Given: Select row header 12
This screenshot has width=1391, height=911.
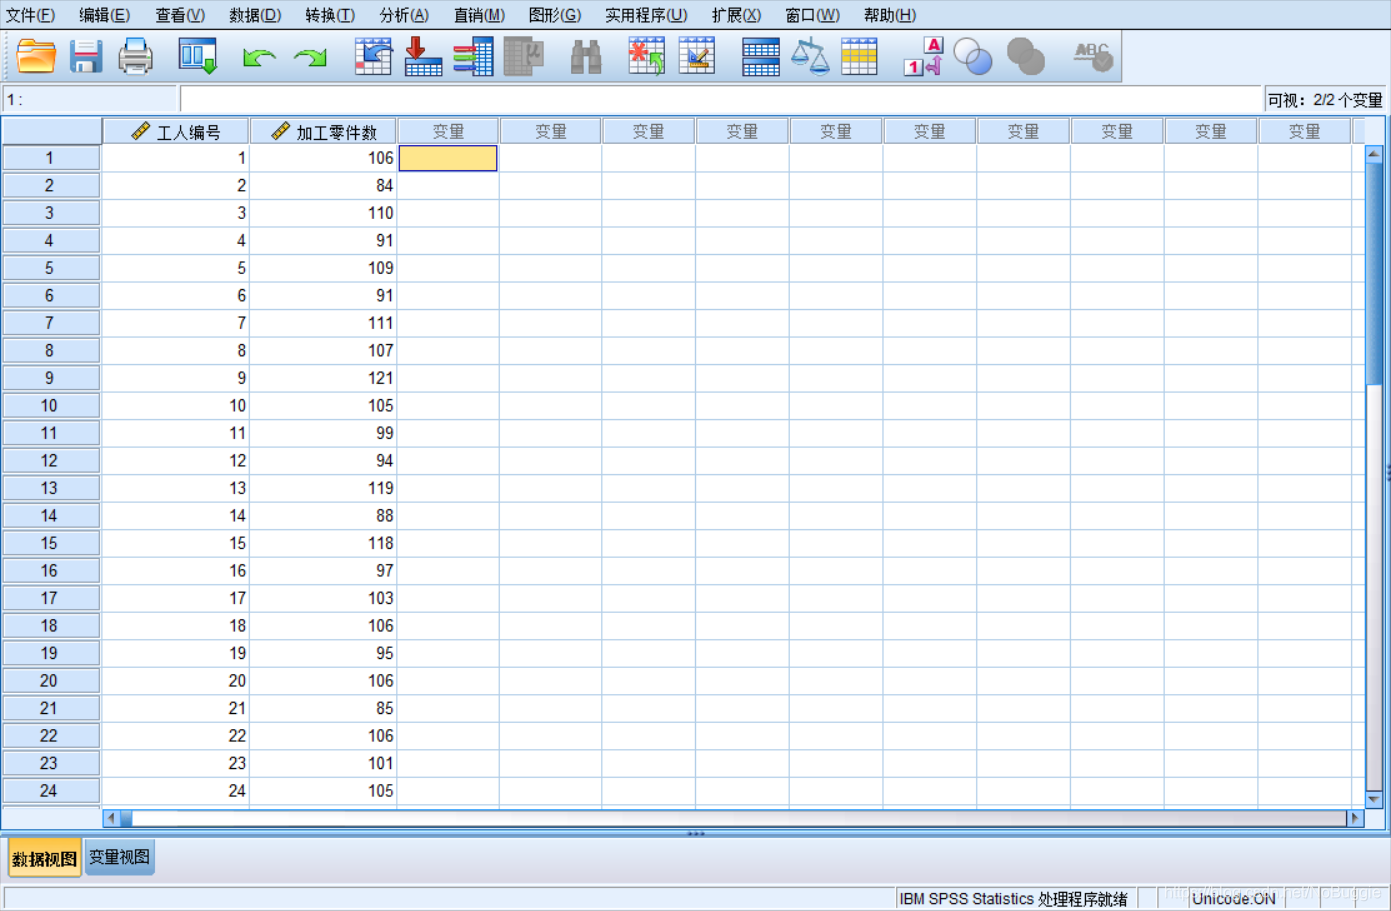Looking at the screenshot, I should 50,461.
